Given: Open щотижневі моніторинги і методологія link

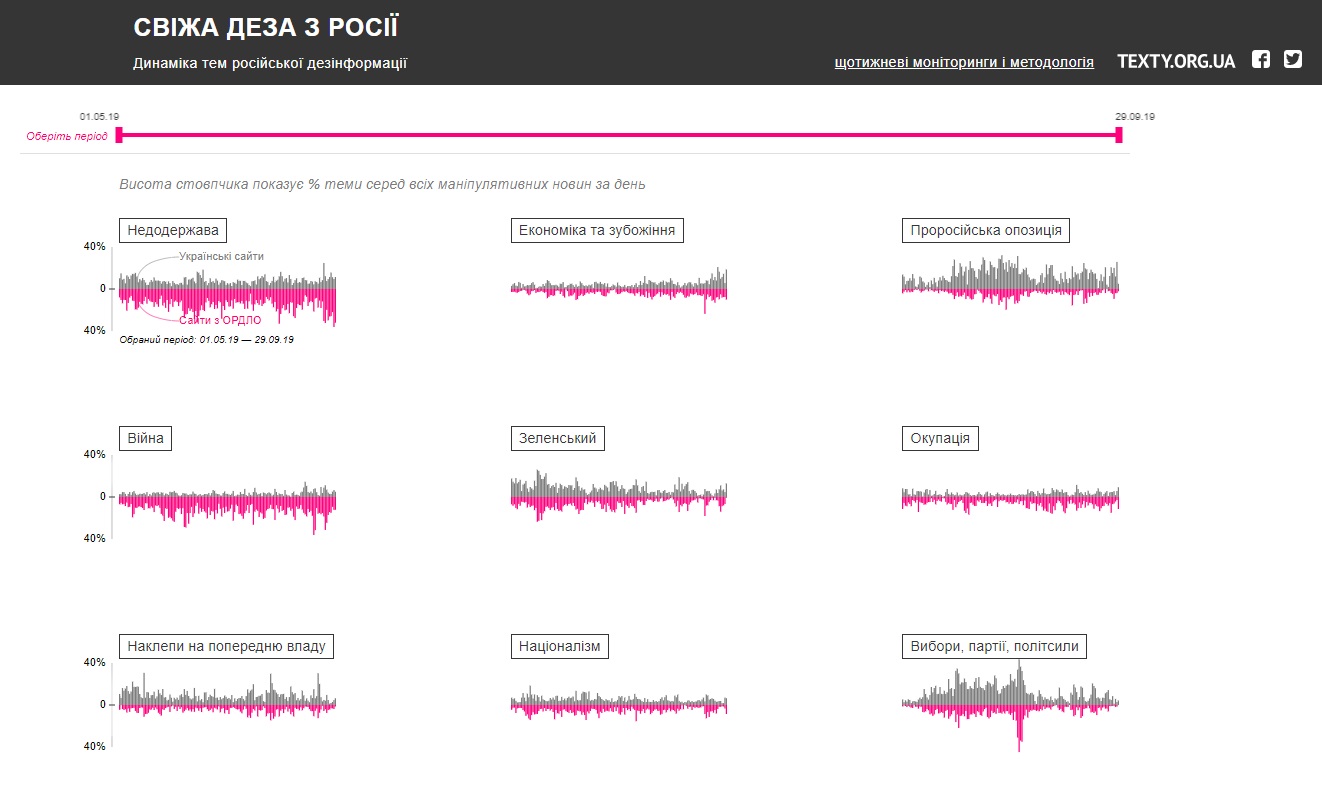Looking at the screenshot, I should coord(964,62).
